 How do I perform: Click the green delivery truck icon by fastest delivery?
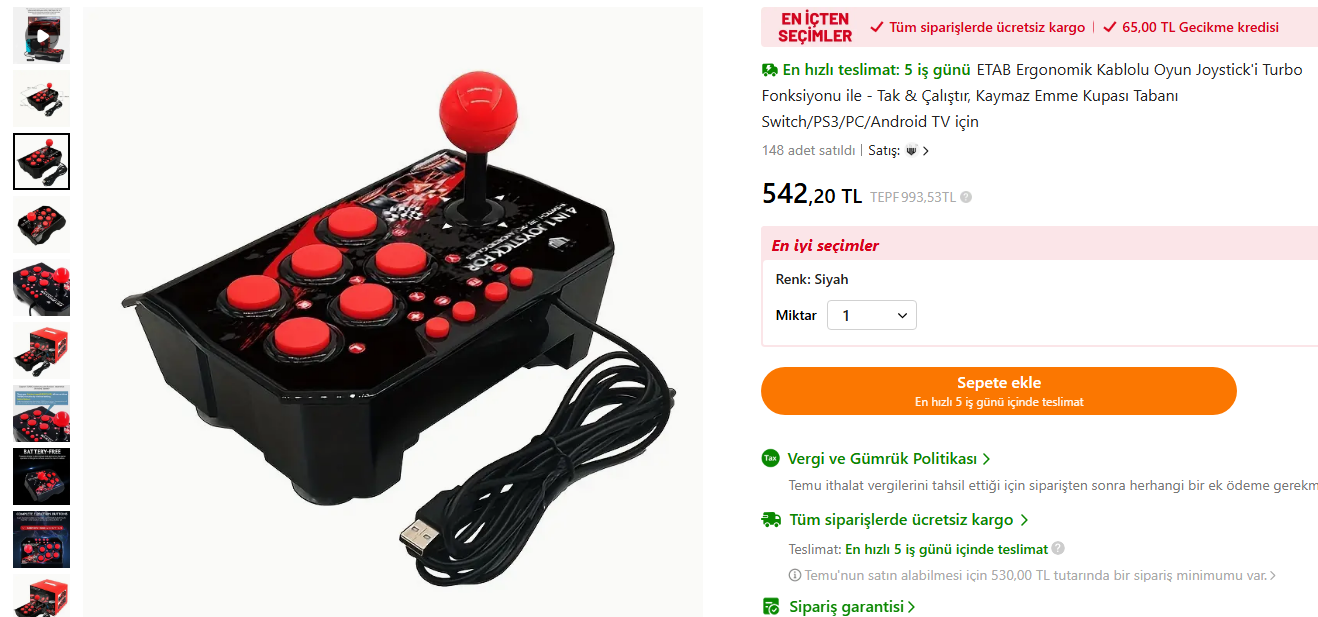click(769, 70)
